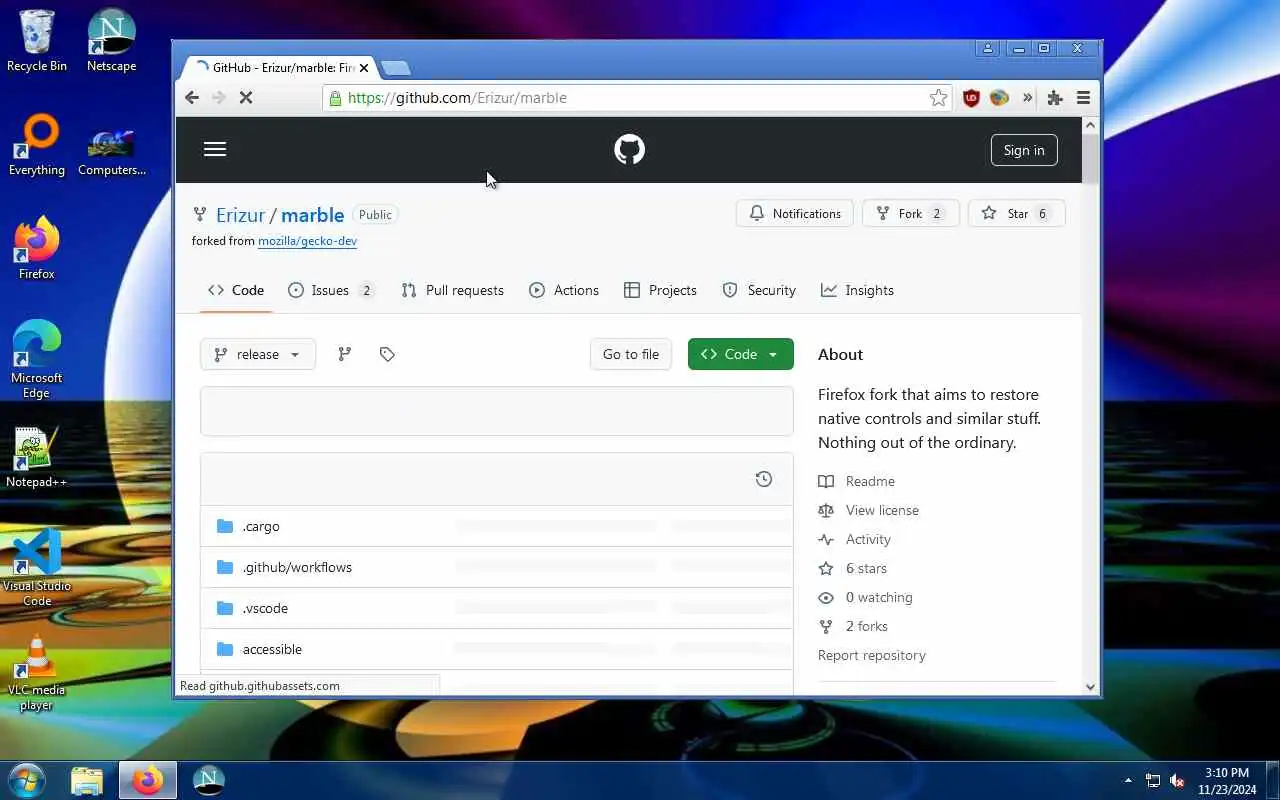Open the .cargo folder
The width and height of the screenshot is (1280, 800).
click(261, 526)
